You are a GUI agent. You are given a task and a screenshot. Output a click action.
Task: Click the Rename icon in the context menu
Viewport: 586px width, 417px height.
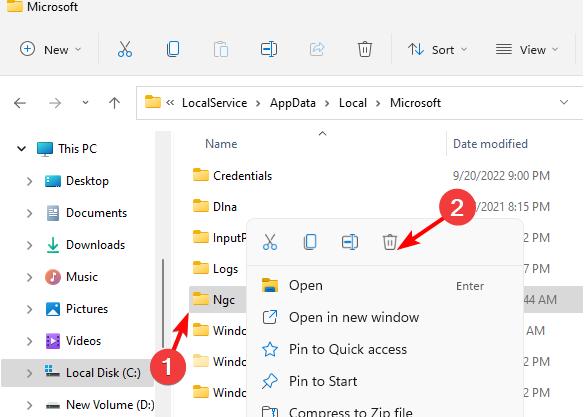pos(350,242)
